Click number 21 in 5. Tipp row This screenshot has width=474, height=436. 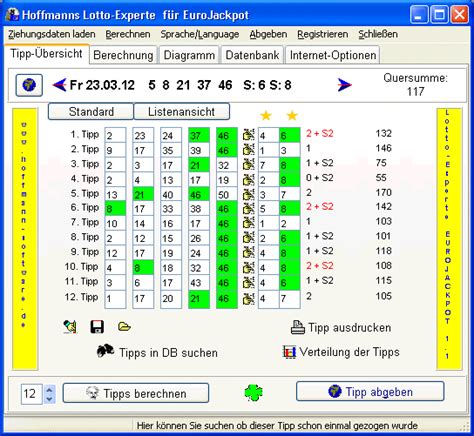pyautogui.click(x=143, y=194)
